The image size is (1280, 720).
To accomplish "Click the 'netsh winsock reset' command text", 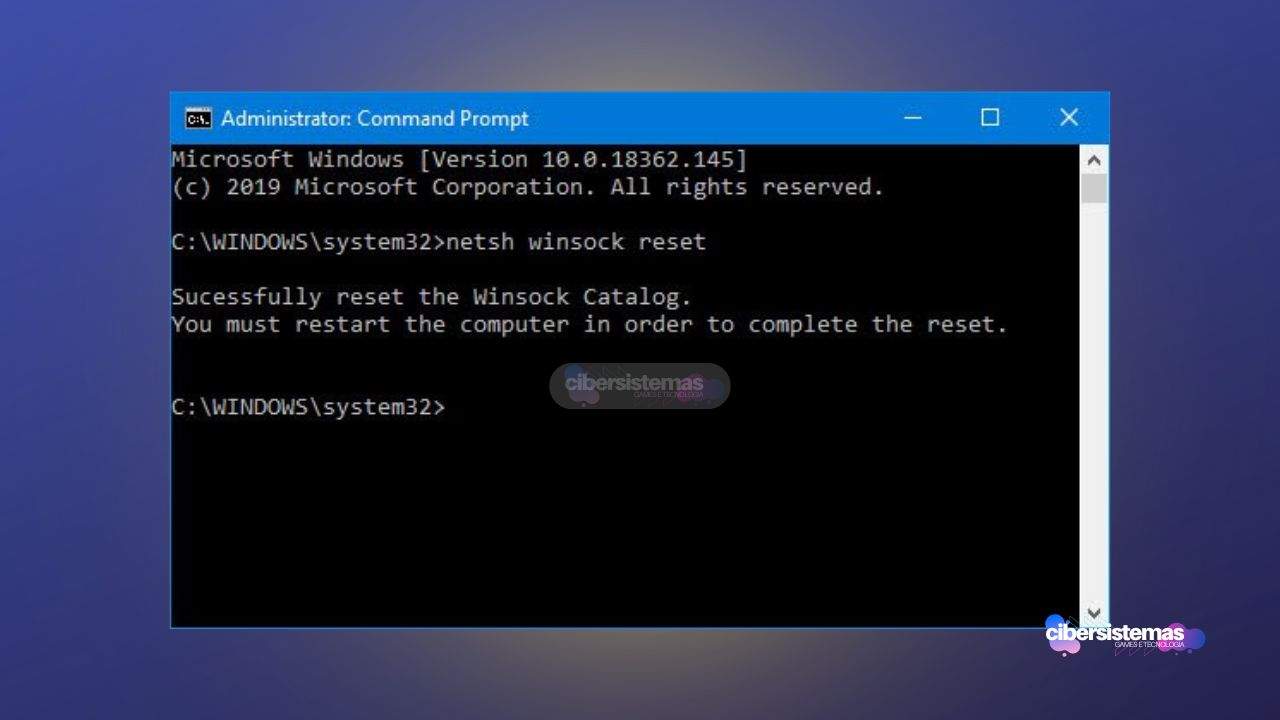I will [576, 241].
